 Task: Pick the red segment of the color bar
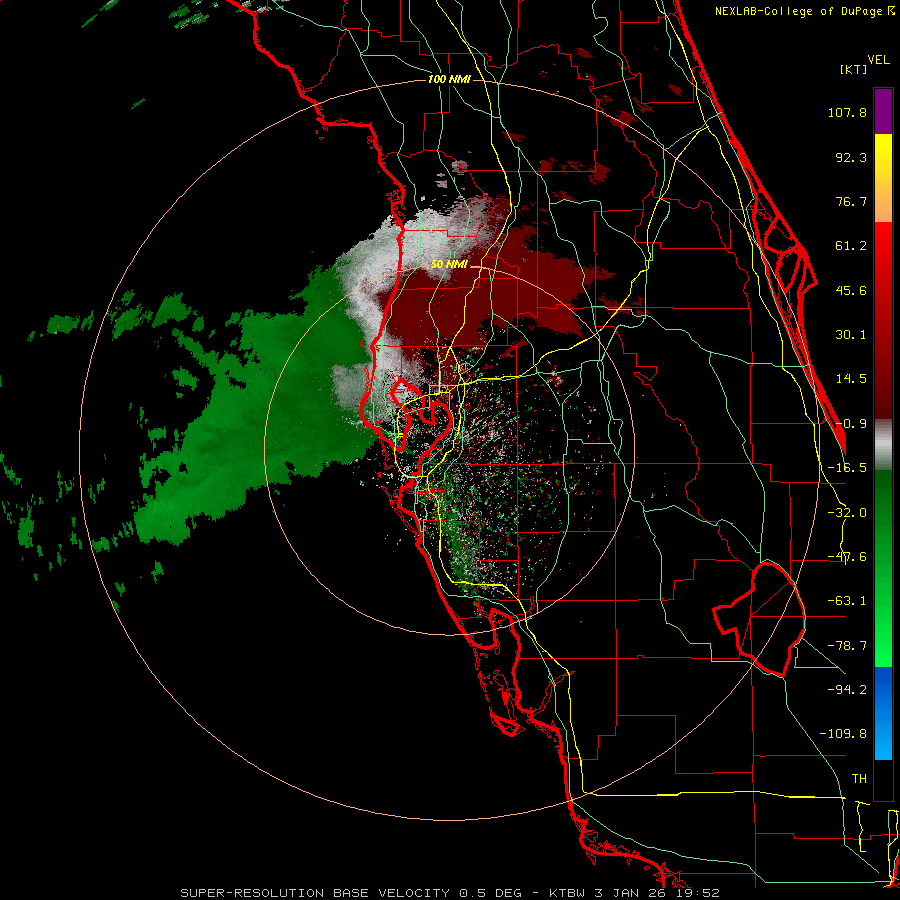883,320
